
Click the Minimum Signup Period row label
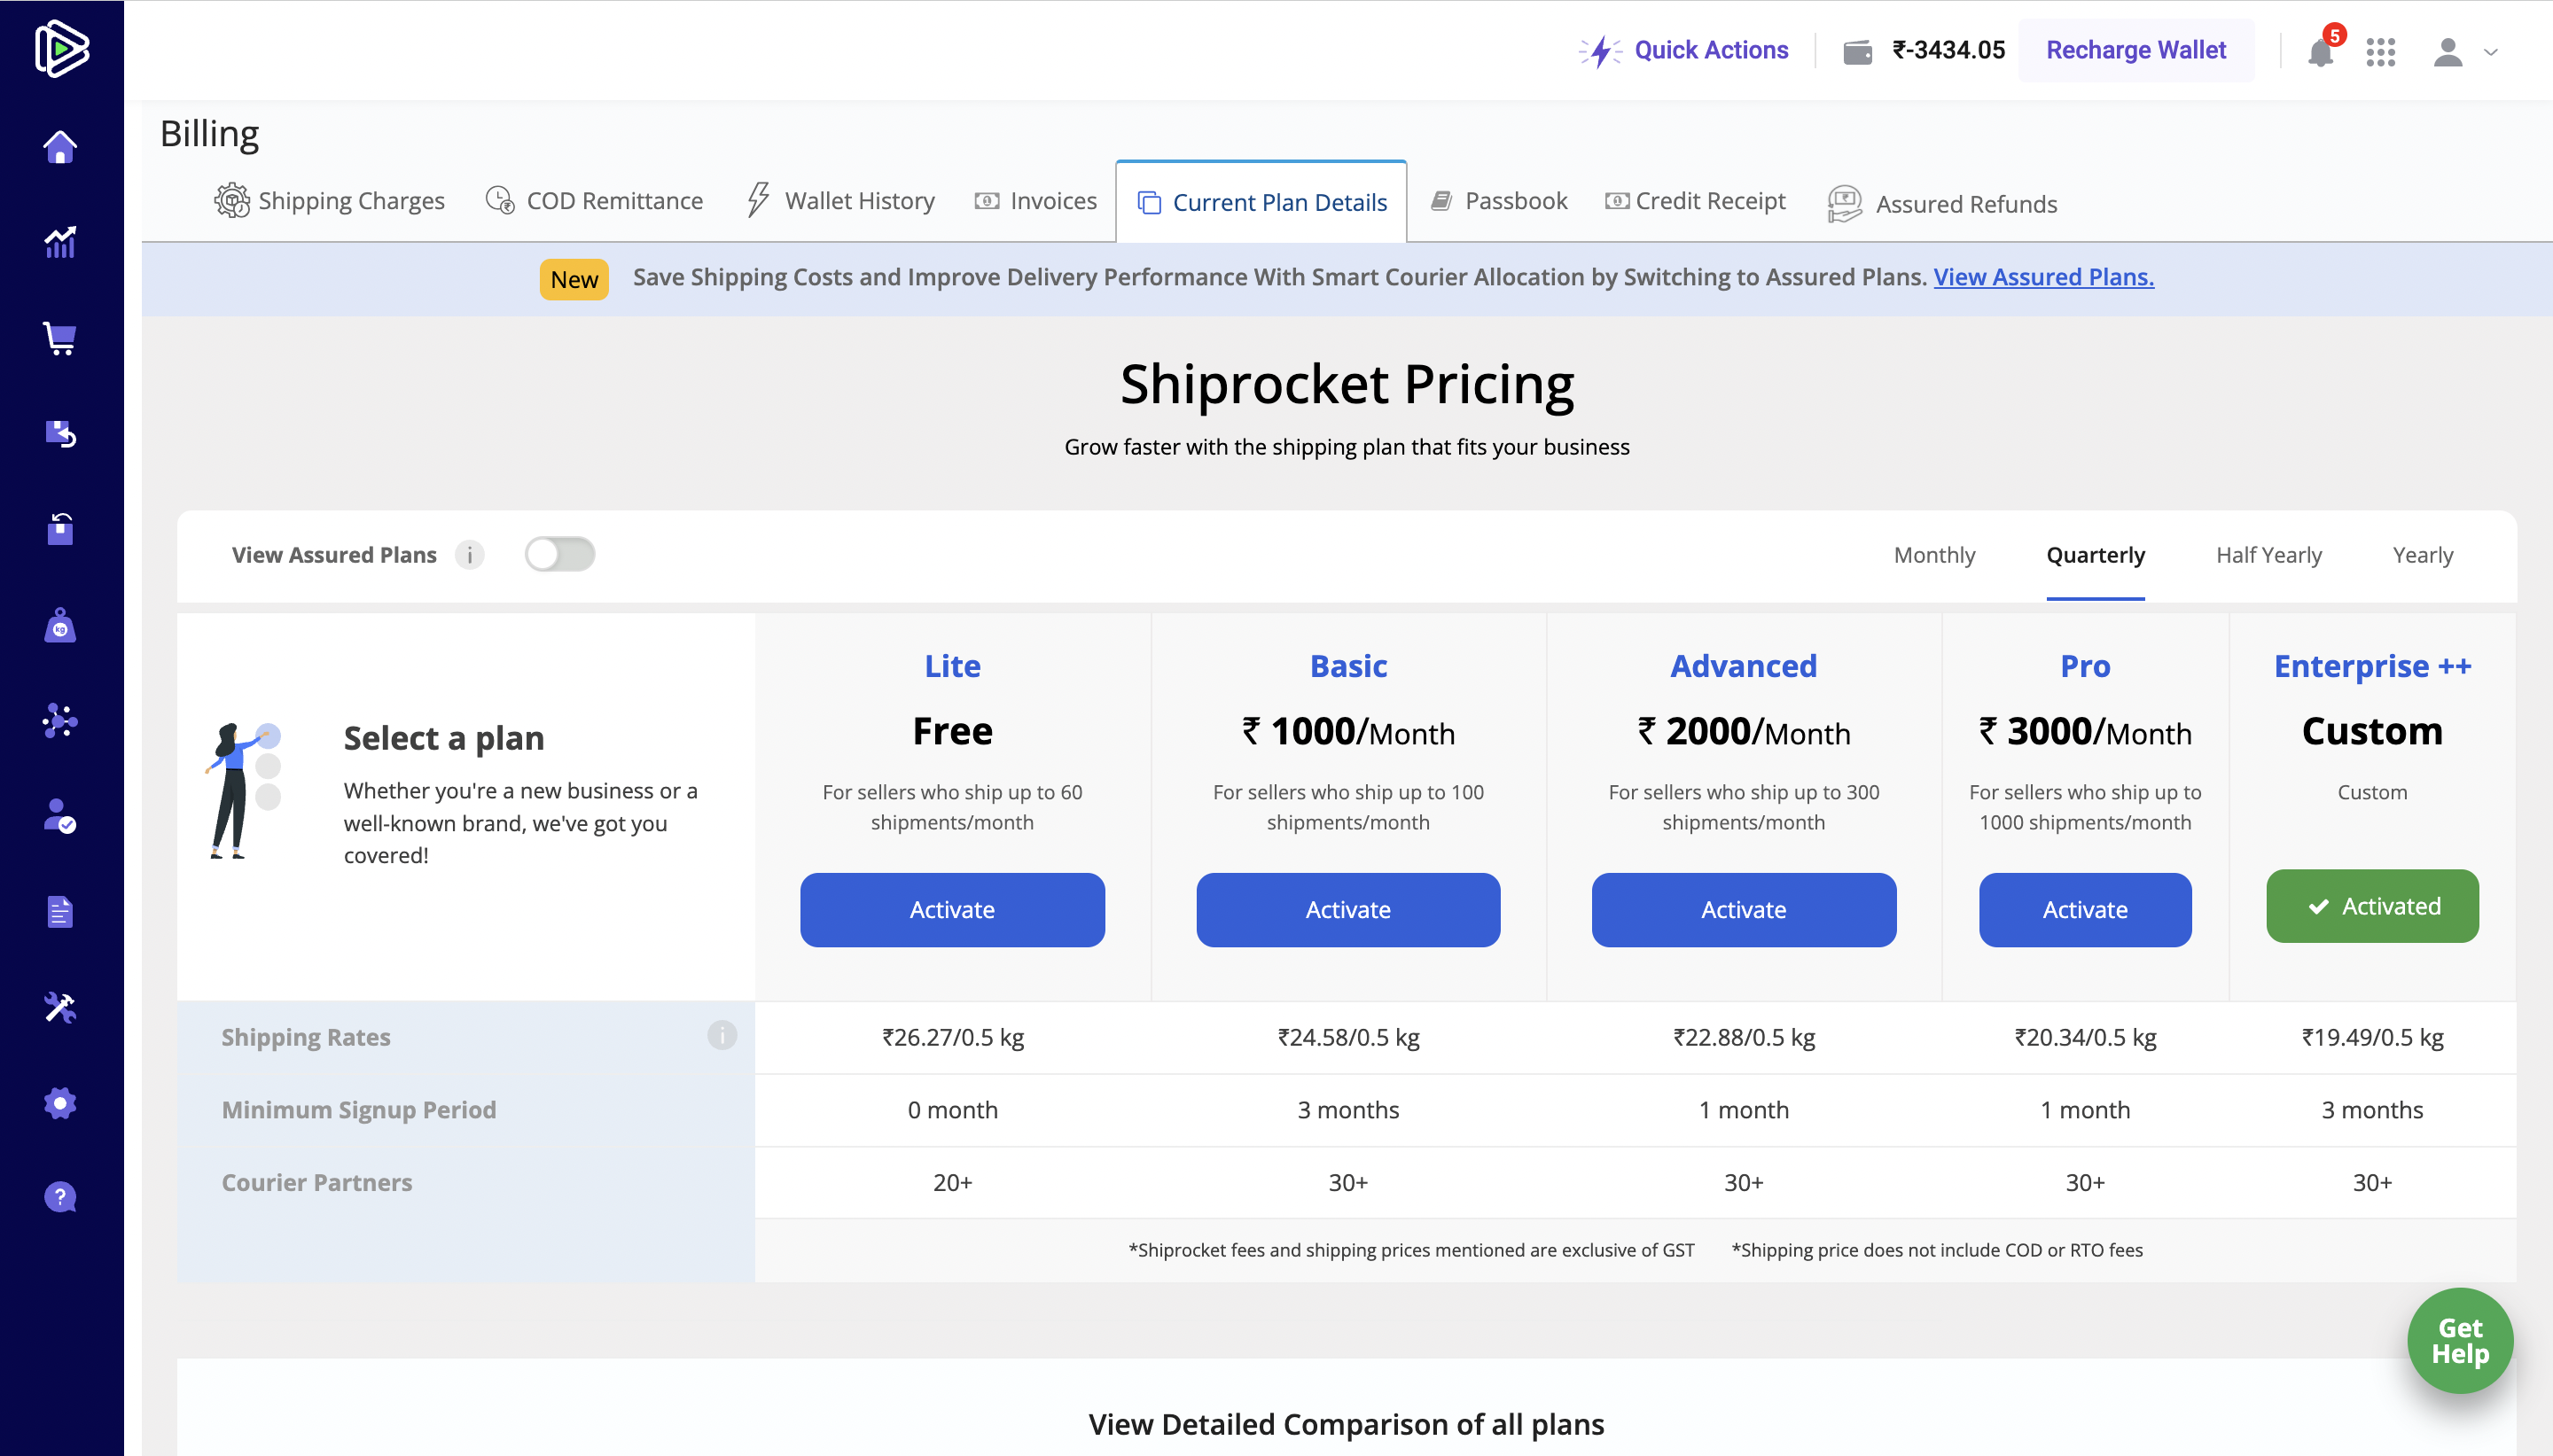coord(358,1110)
